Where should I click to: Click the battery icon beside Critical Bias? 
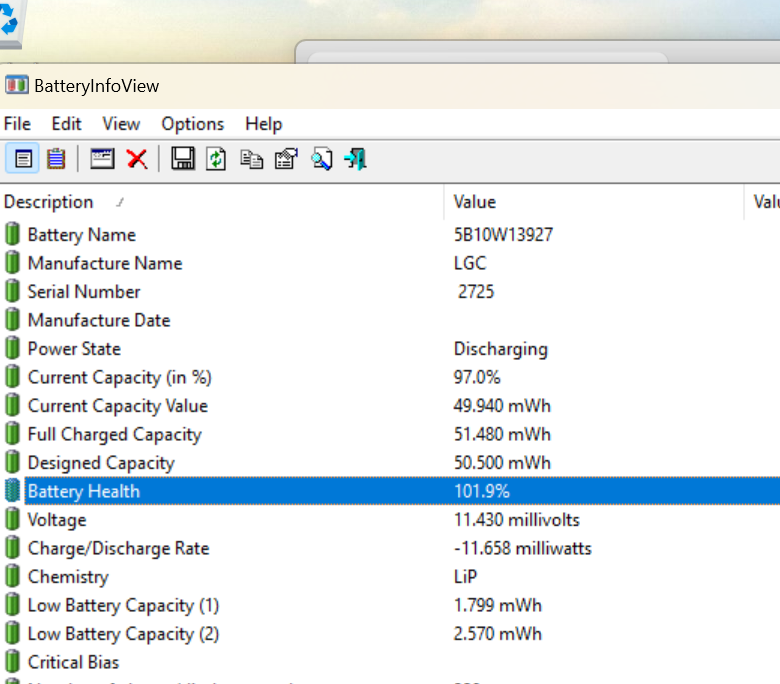(12, 662)
